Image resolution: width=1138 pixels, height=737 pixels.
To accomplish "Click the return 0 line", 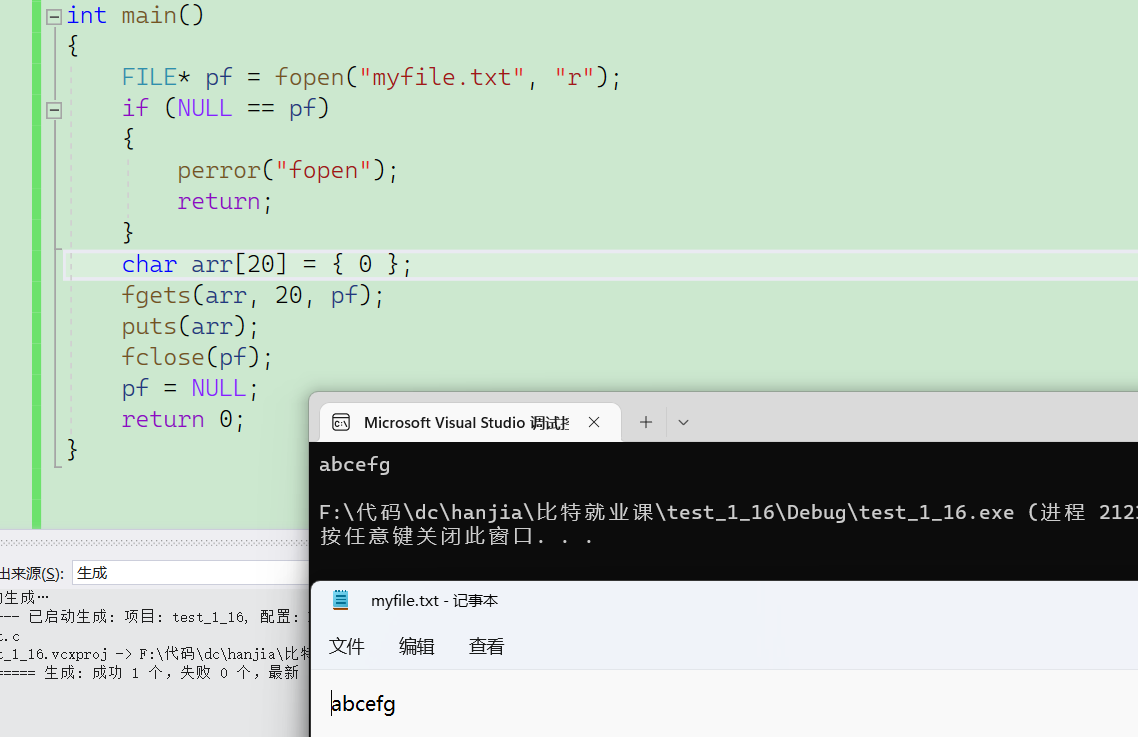I will [x=183, y=420].
